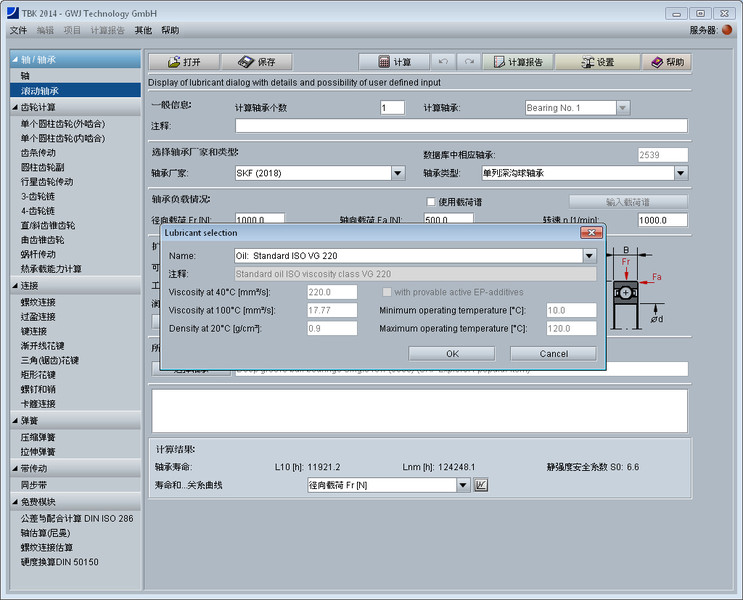Enable the 使用载荷谱 checkbox
Image resolution: width=743 pixels, height=600 pixels.
pos(432,201)
